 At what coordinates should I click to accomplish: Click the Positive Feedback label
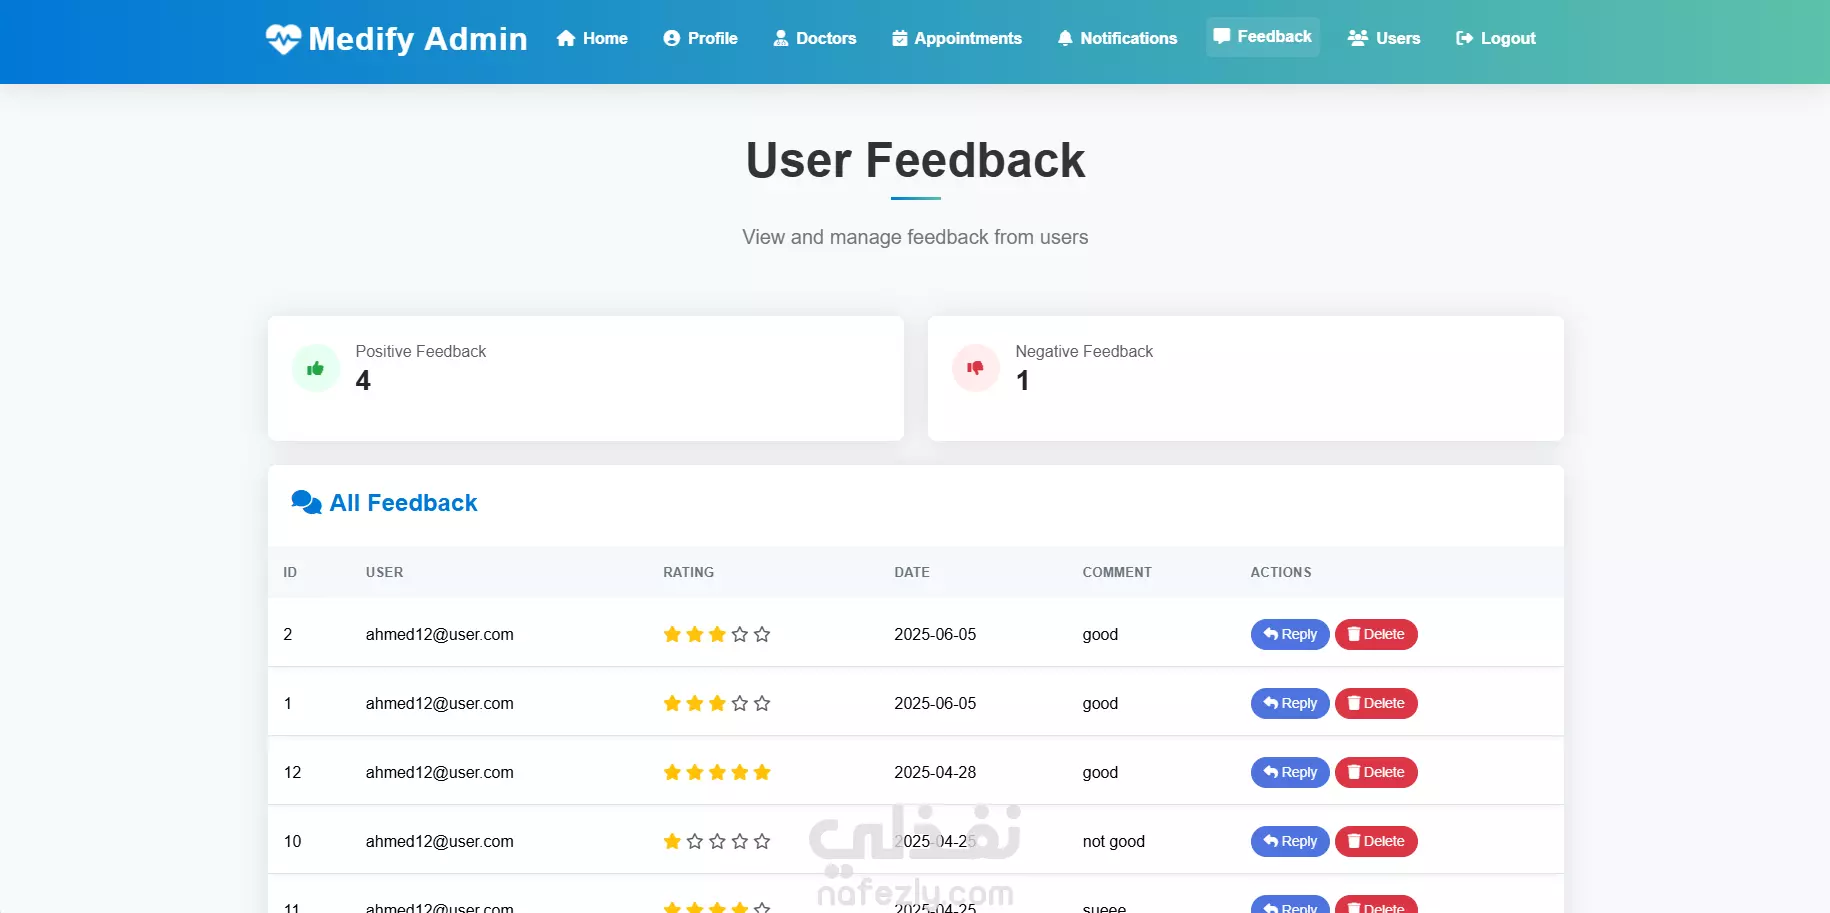421,351
